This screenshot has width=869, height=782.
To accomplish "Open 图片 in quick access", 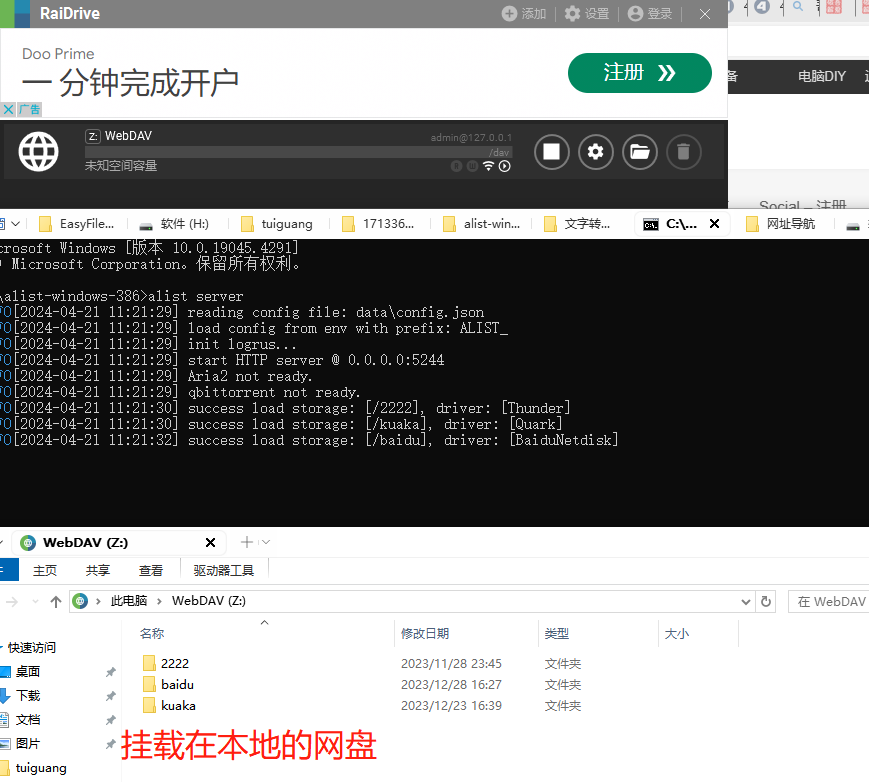I will pyautogui.click(x=28, y=743).
